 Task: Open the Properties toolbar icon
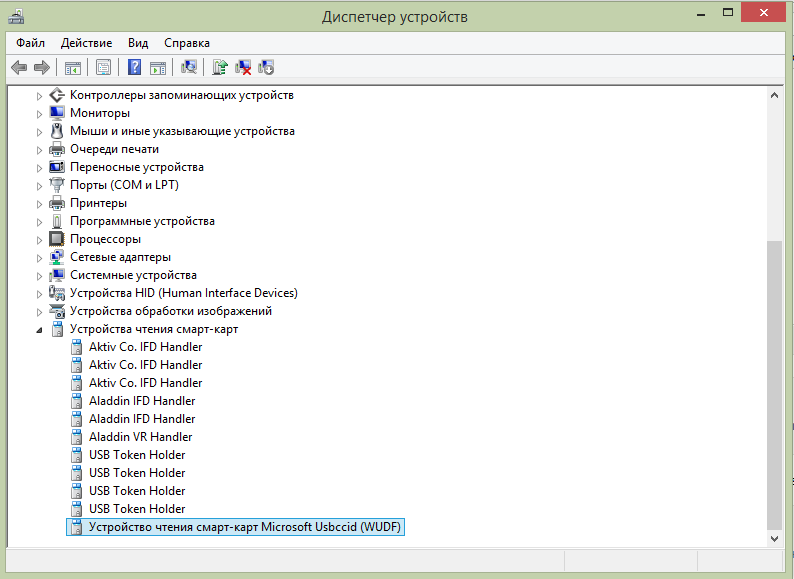click(103, 67)
